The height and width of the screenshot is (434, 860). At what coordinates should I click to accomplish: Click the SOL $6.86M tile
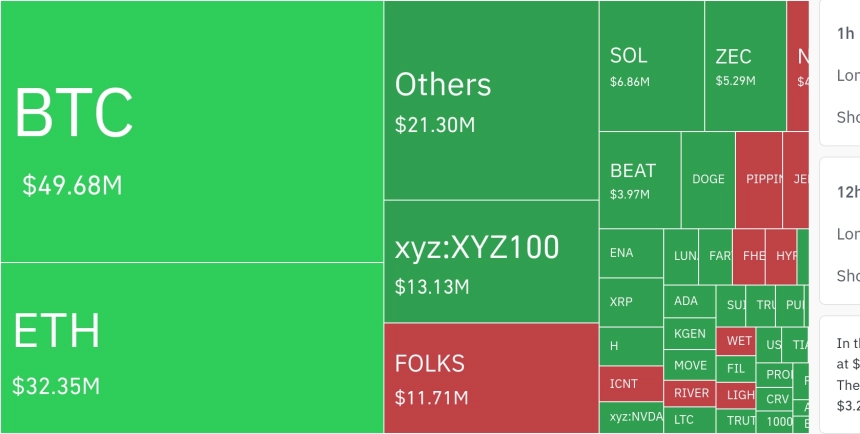click(x=651, y=66)
